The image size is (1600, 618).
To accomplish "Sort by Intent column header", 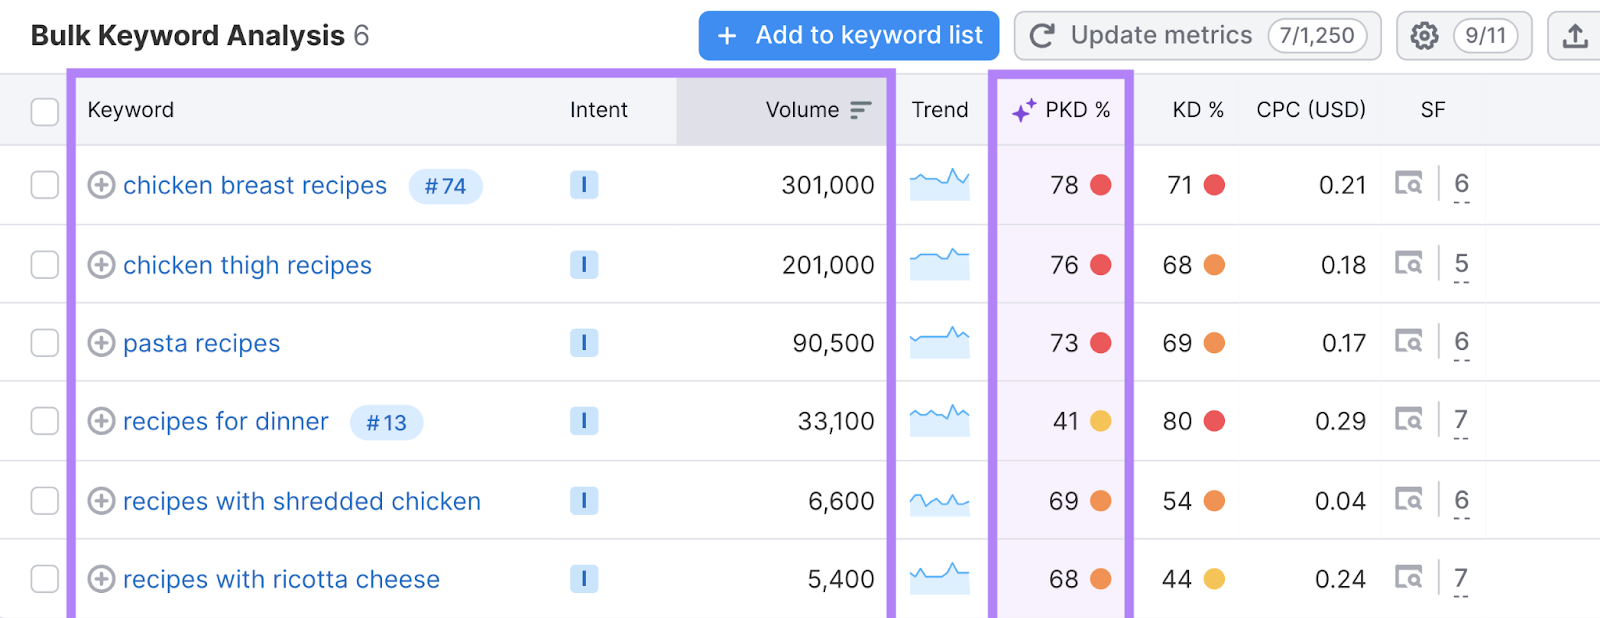I will [598, 110].
